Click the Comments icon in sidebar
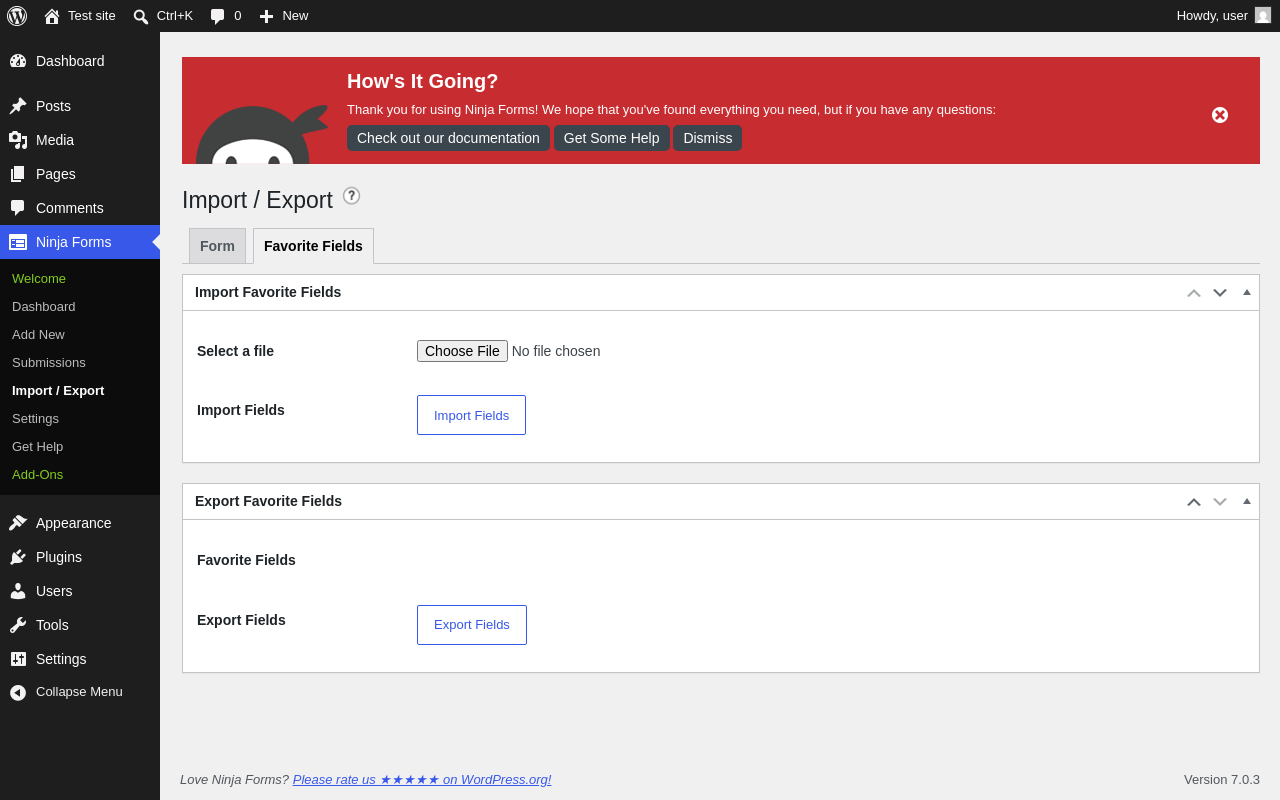This screenshot has height=800, width=1280. (18, 208)
